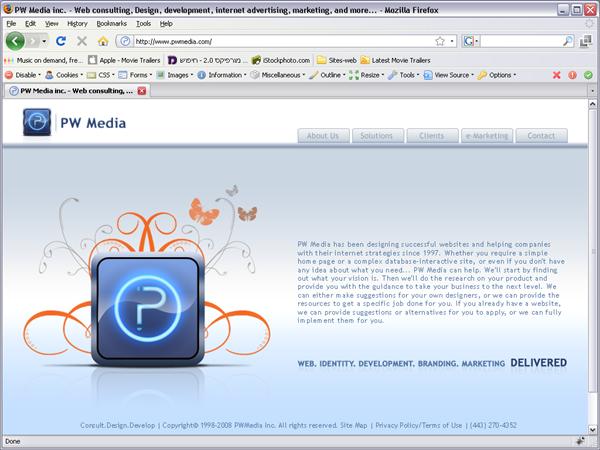Expand the Disable developer toolbar menu
Screen dimensions: 600x450
23,75
